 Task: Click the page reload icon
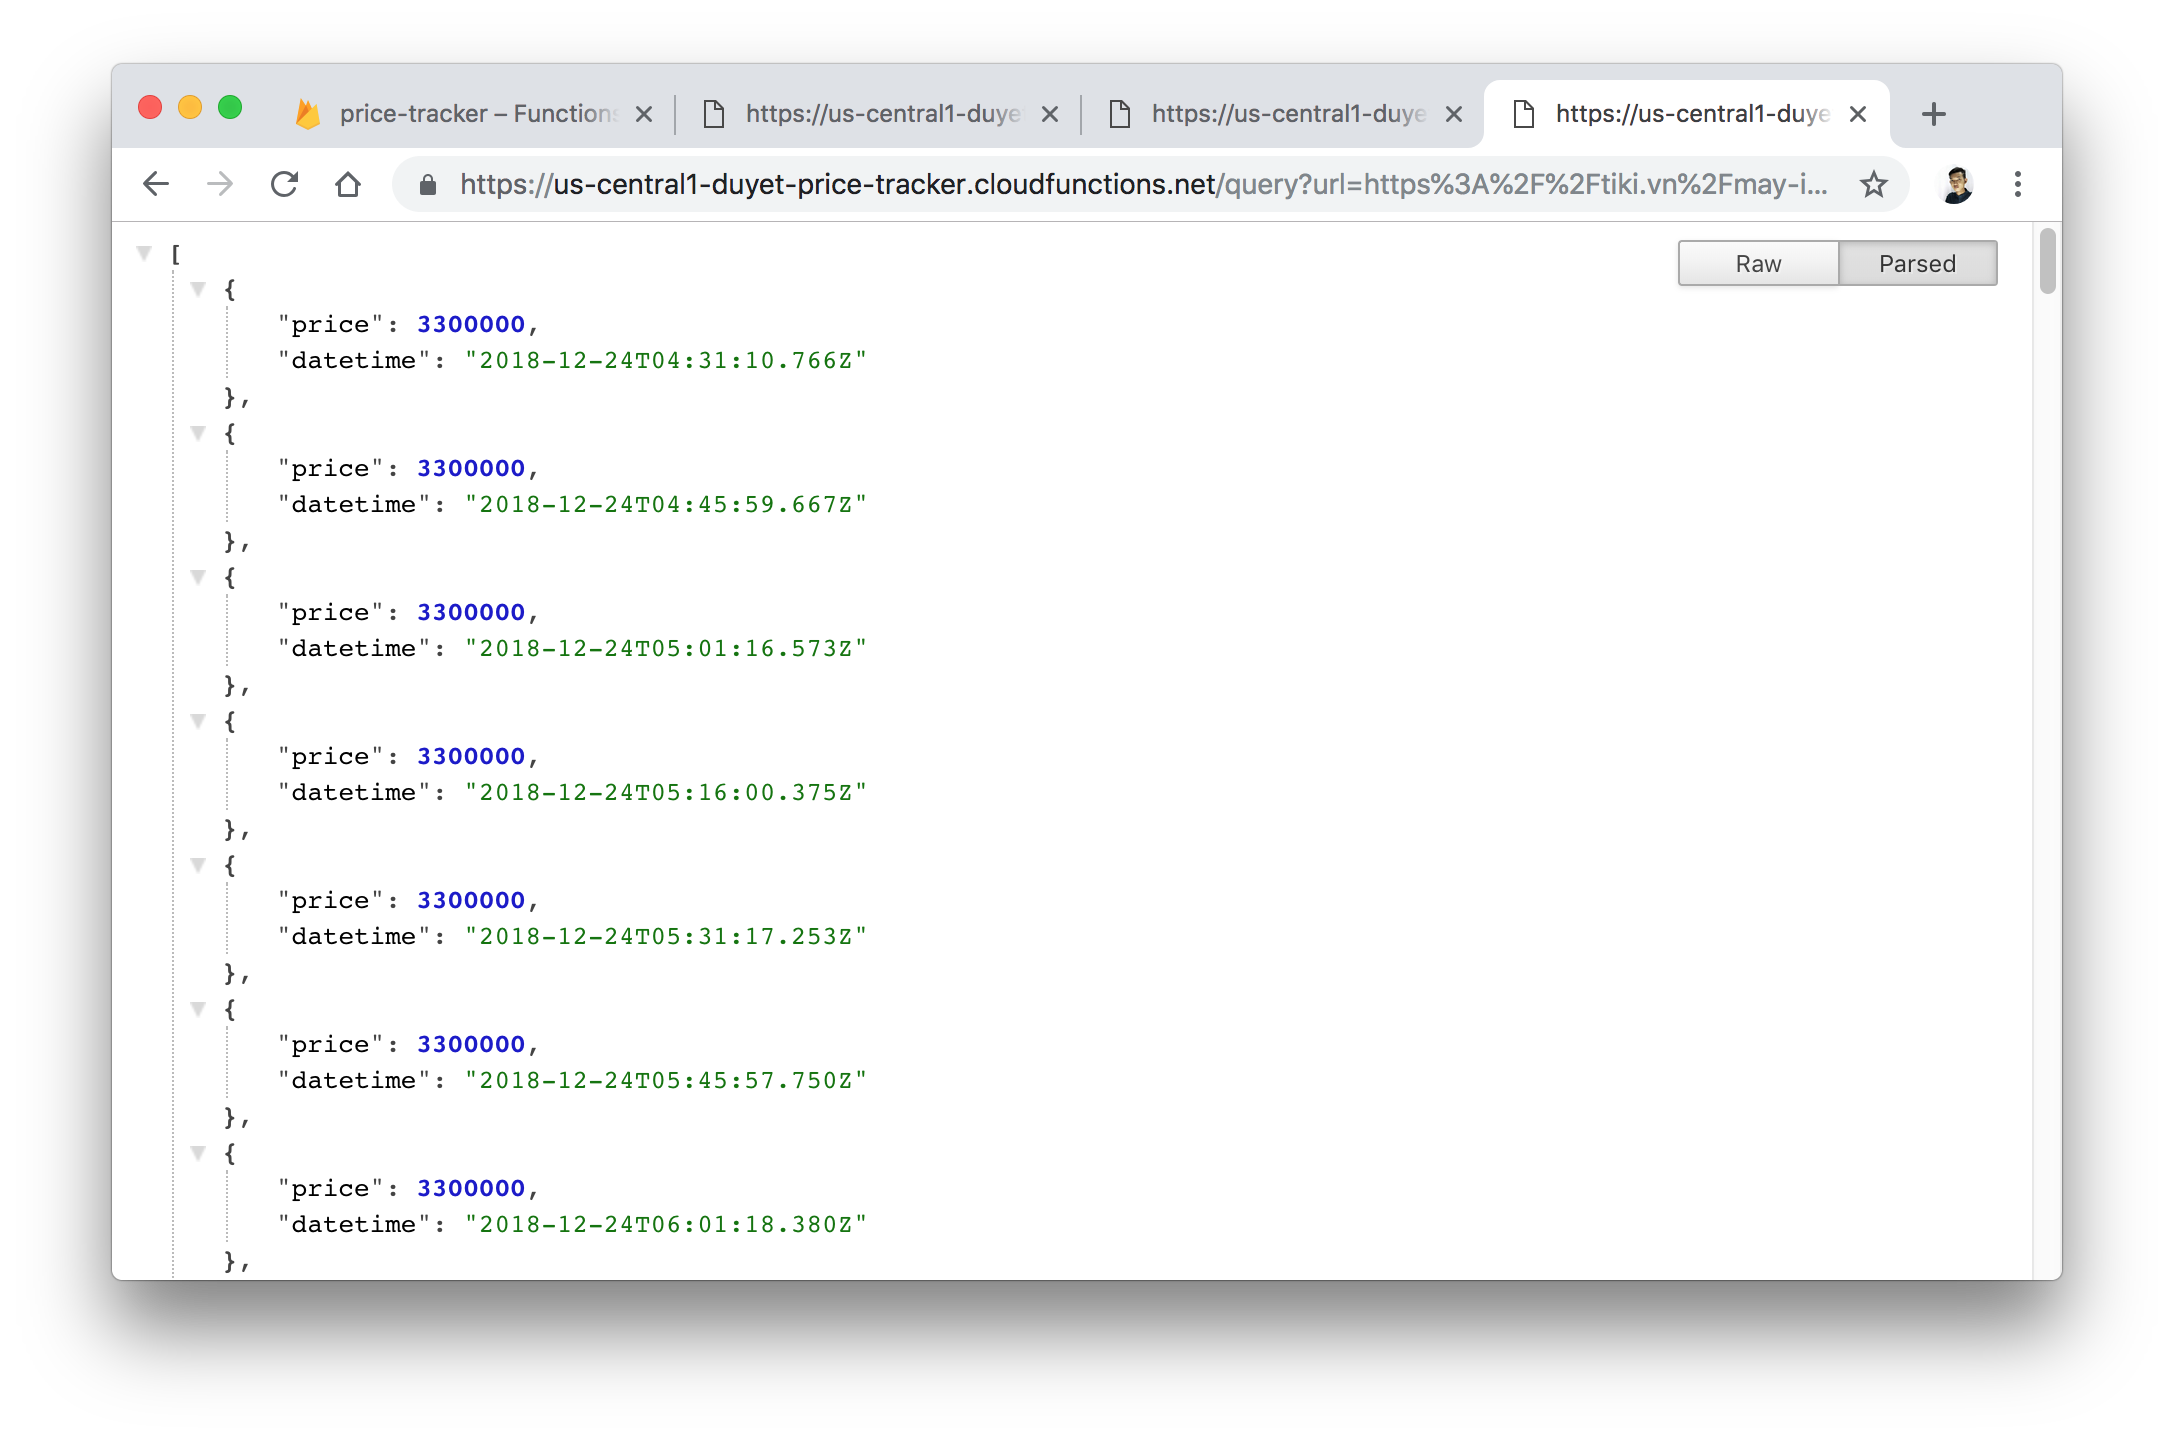288,182
